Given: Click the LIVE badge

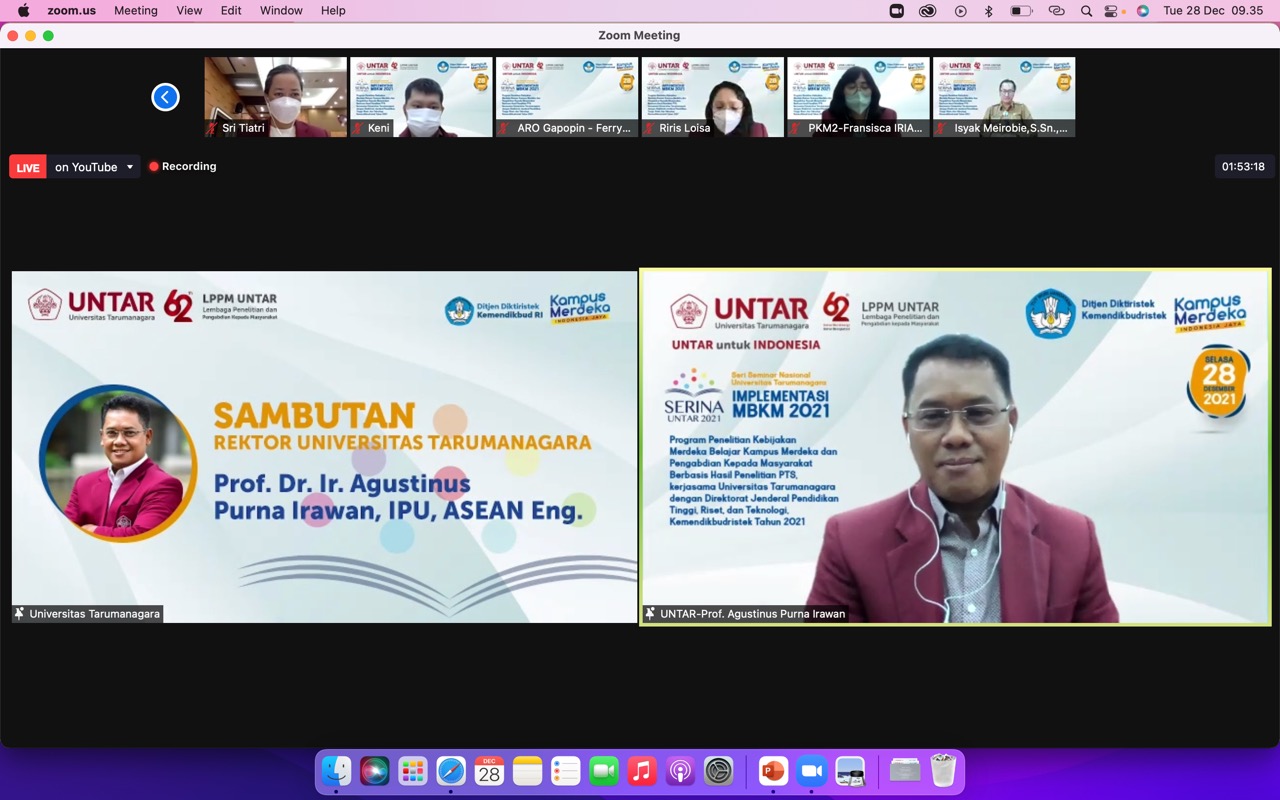Looking at the screenshot, I should coord(27,166).
